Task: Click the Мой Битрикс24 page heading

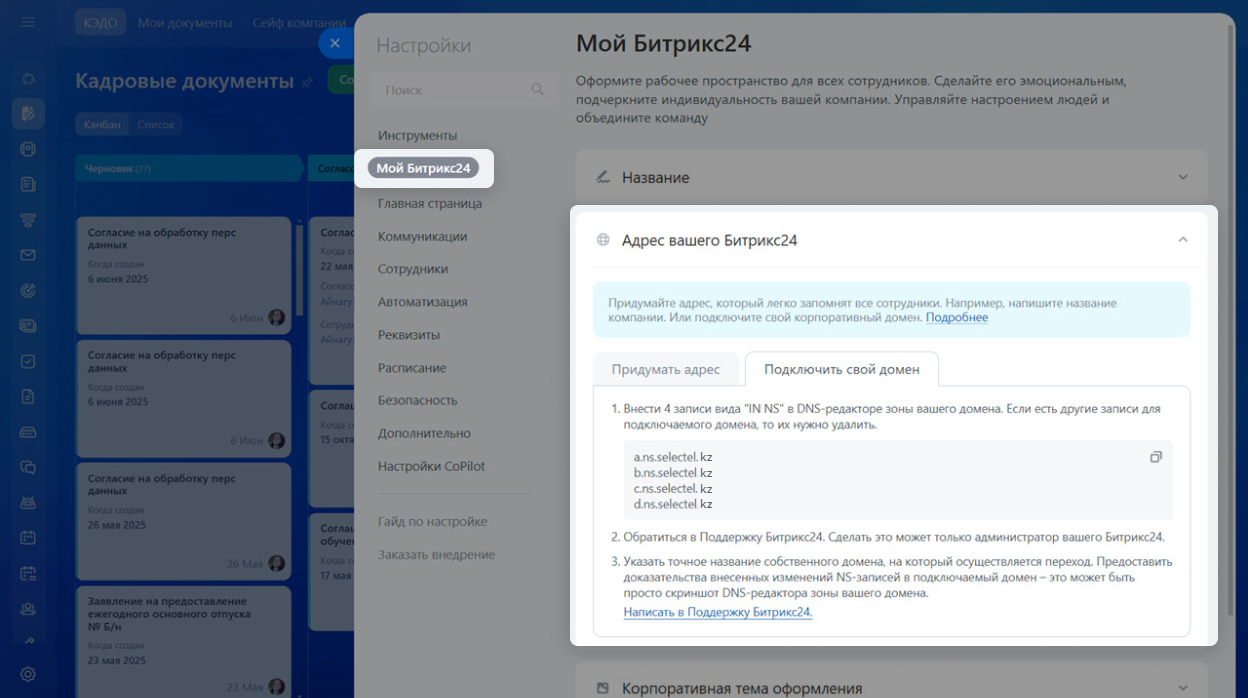Action: pos(663,43)
